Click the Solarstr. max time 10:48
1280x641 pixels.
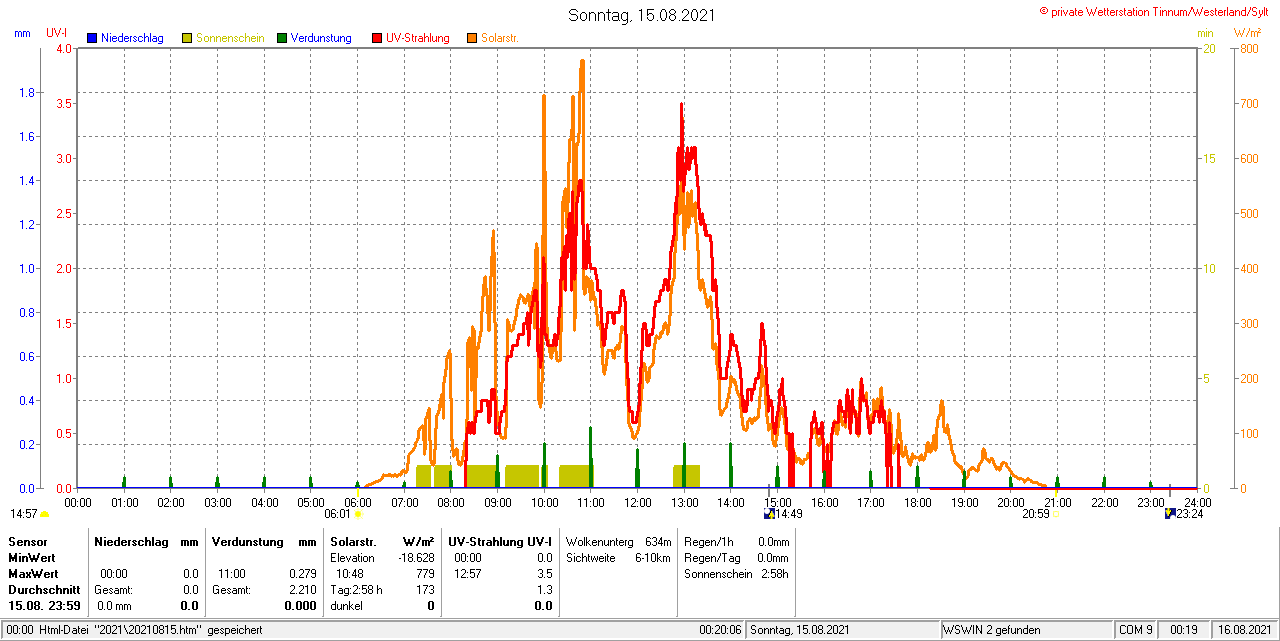[350, 574]
